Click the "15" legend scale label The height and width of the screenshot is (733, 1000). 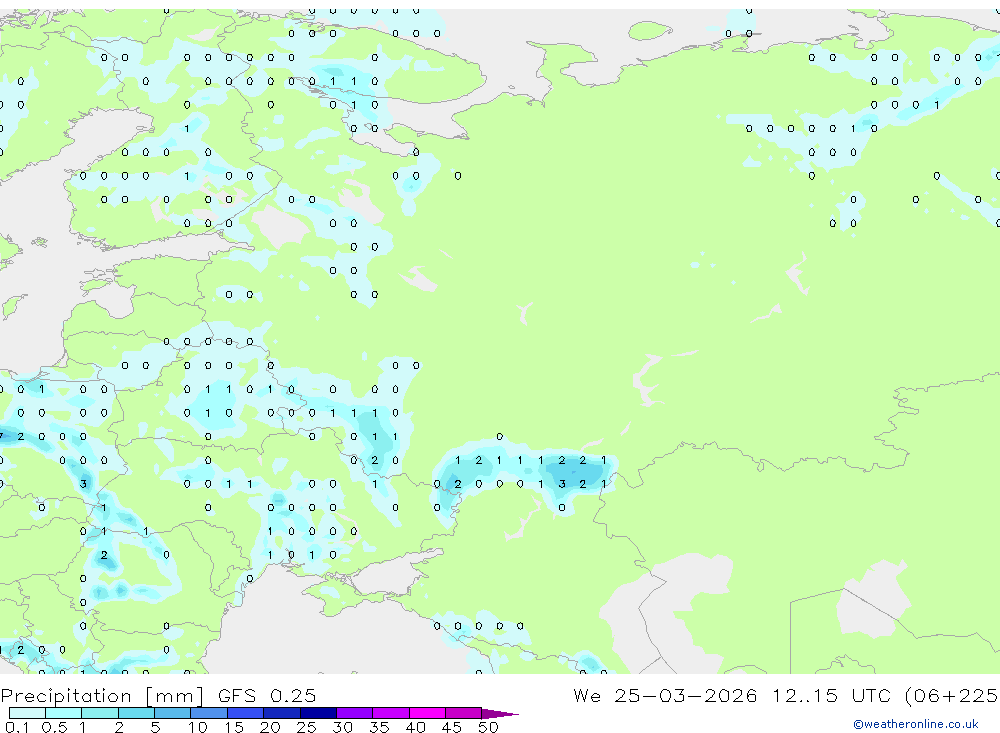pos(234,727)
